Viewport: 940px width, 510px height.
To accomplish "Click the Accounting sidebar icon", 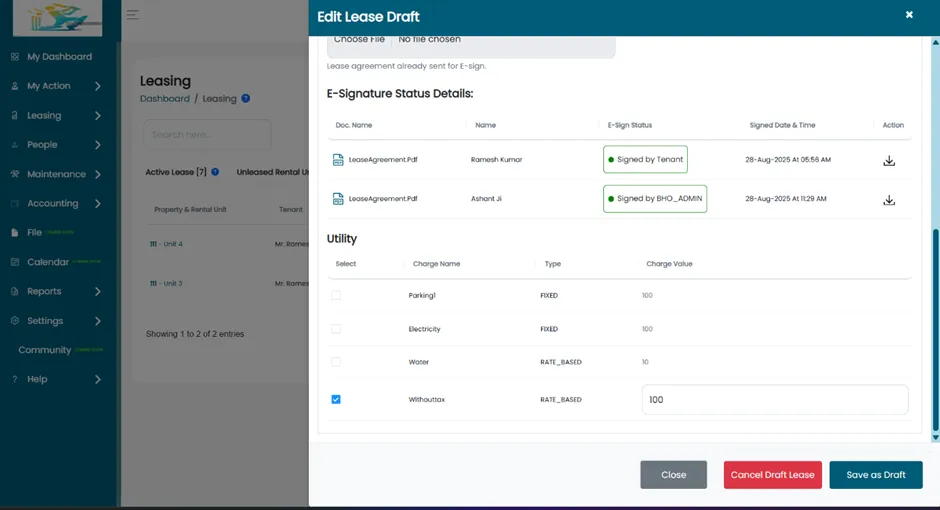I will [x=14, y=203].
